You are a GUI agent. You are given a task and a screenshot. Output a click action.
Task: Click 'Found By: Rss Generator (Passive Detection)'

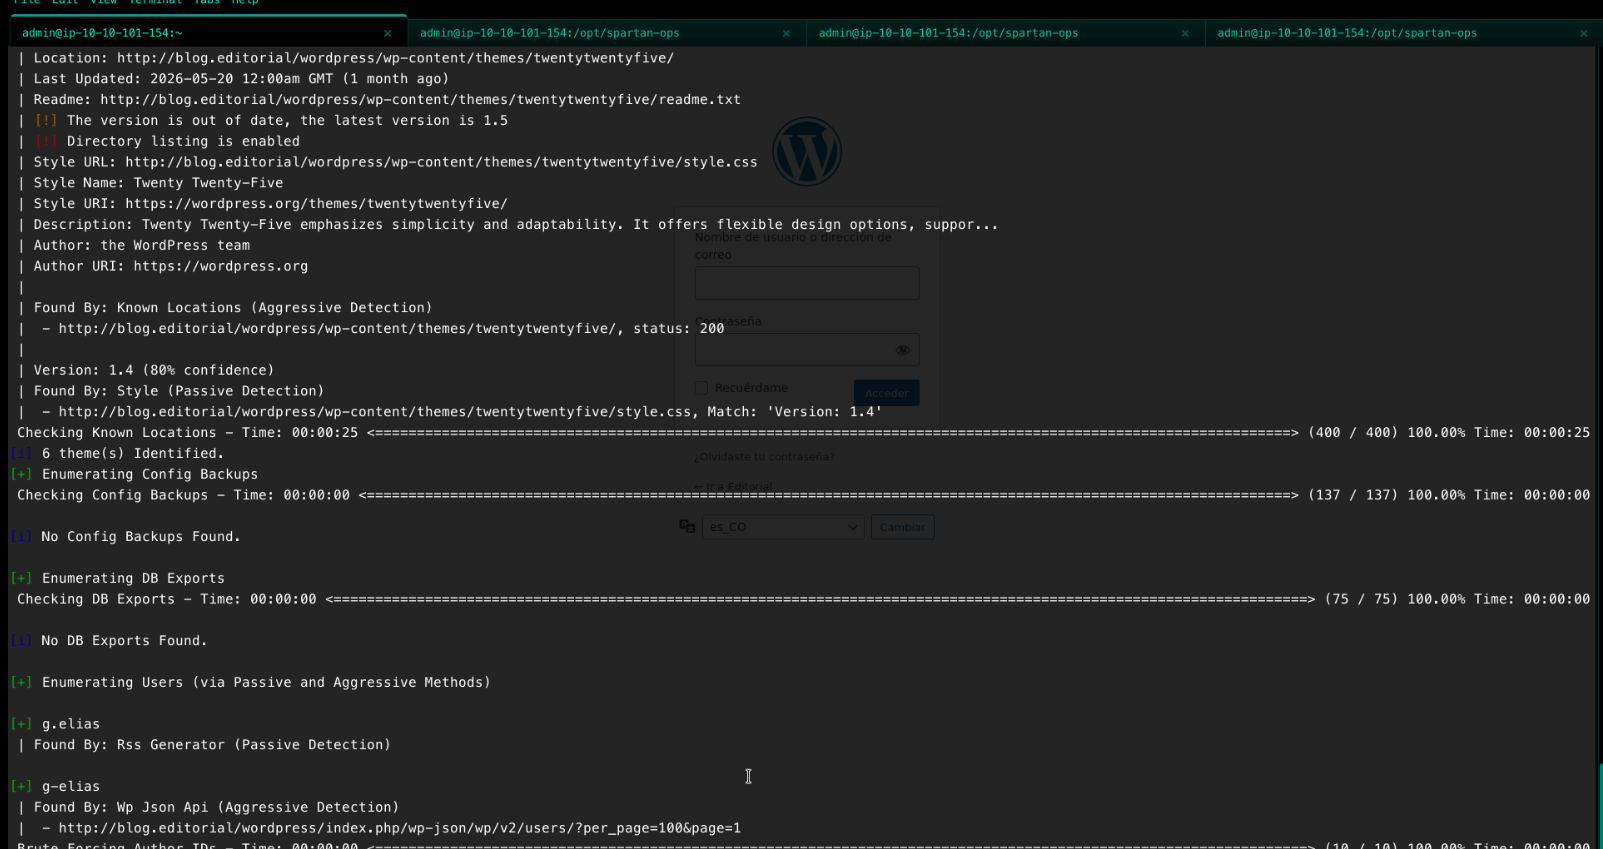coord(212,745)
